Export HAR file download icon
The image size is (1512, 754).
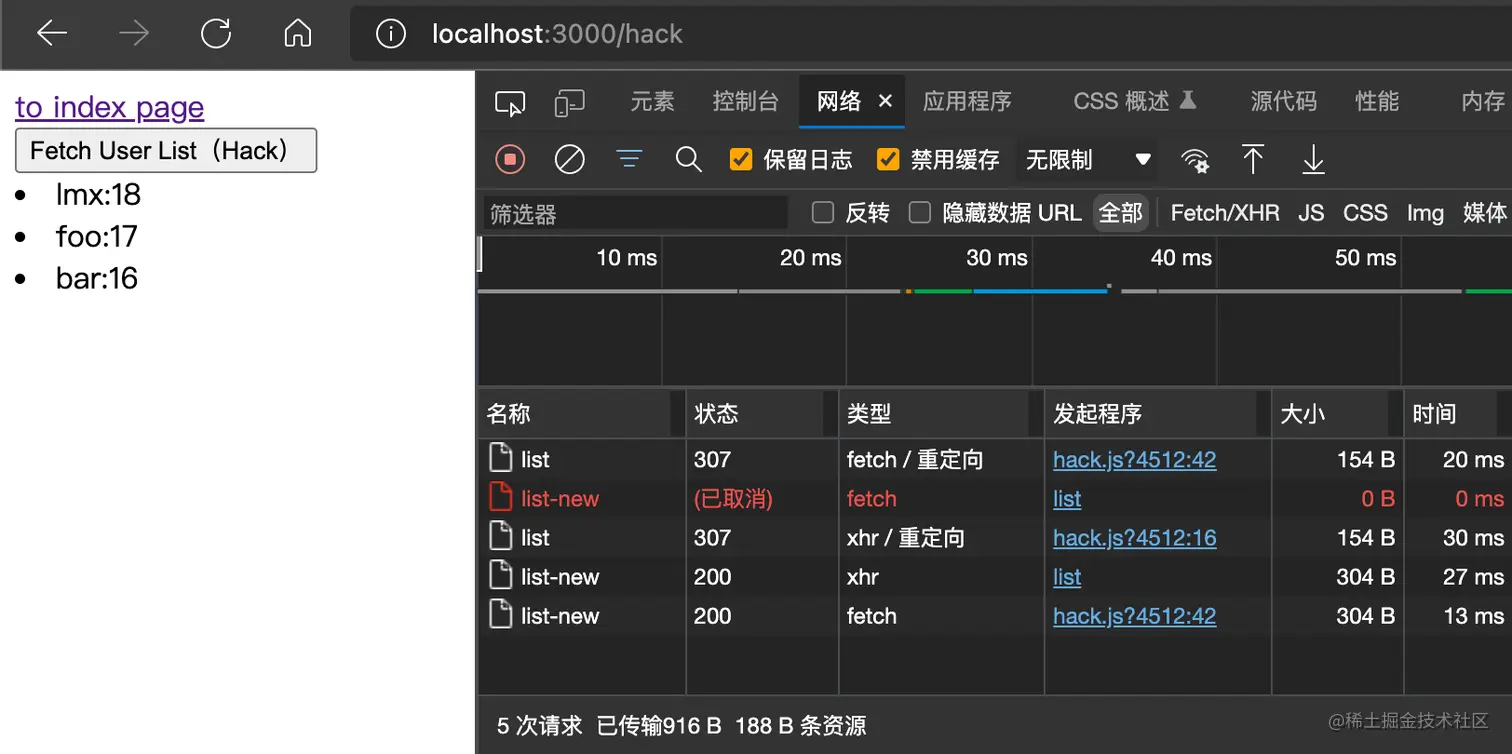[x=1313, y=159]
